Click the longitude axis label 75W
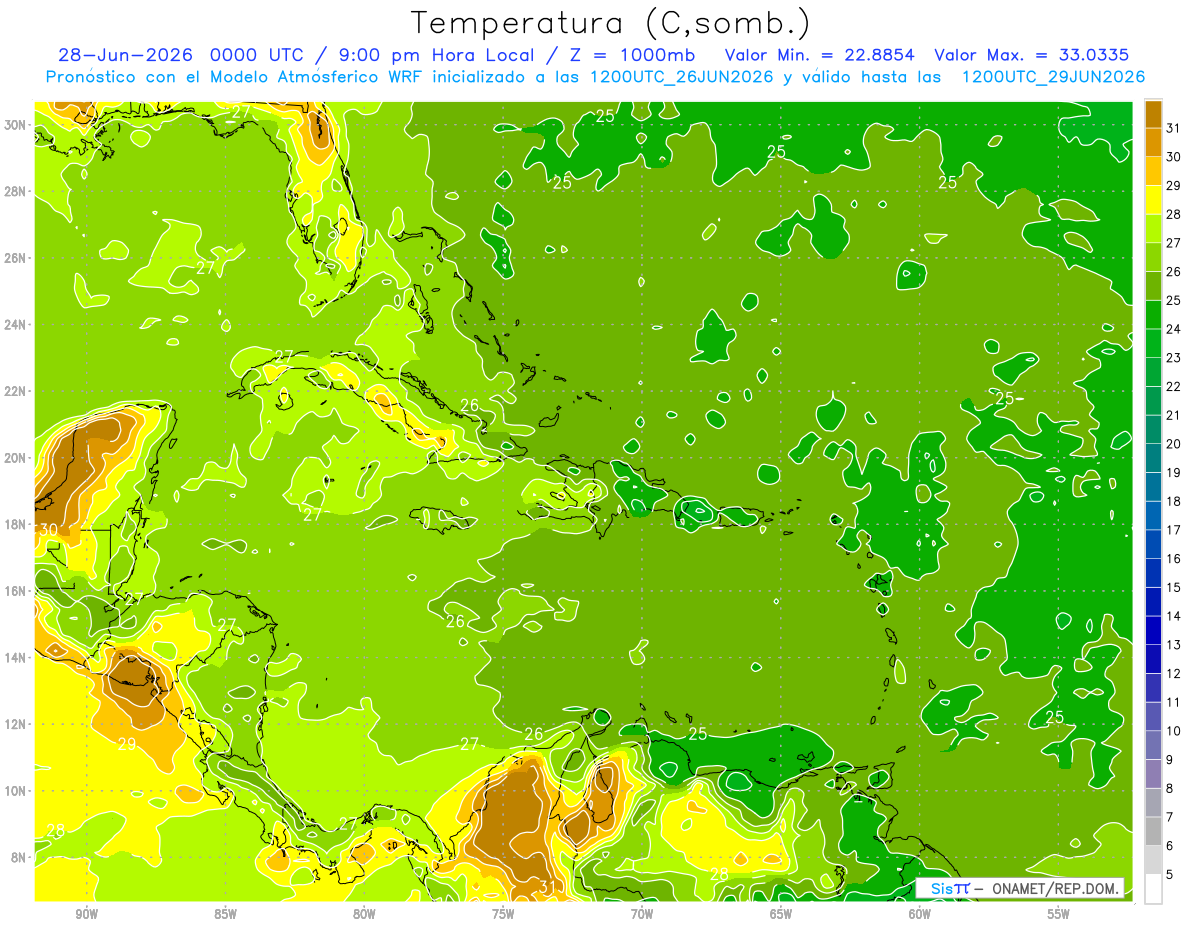The width and height of the screenshot is (1200, 927). 503,914
